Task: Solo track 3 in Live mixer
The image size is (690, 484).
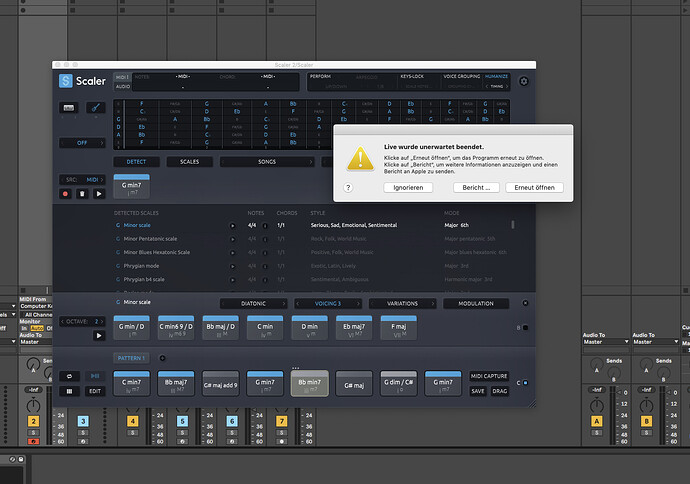Action: pyautogui.click(x=83, y=433)
